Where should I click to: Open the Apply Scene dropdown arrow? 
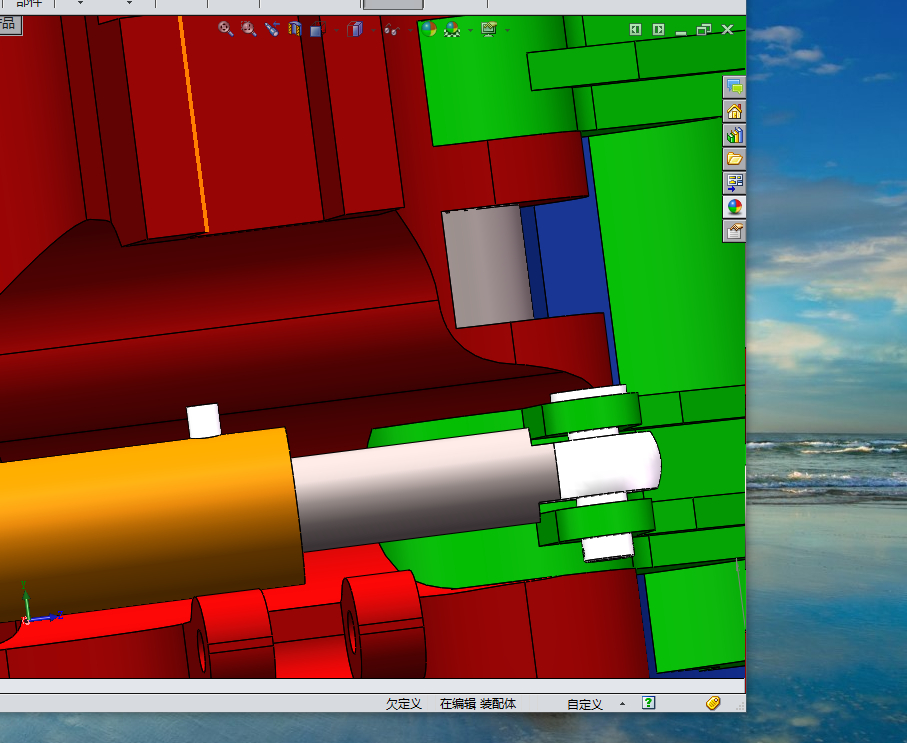470,30
